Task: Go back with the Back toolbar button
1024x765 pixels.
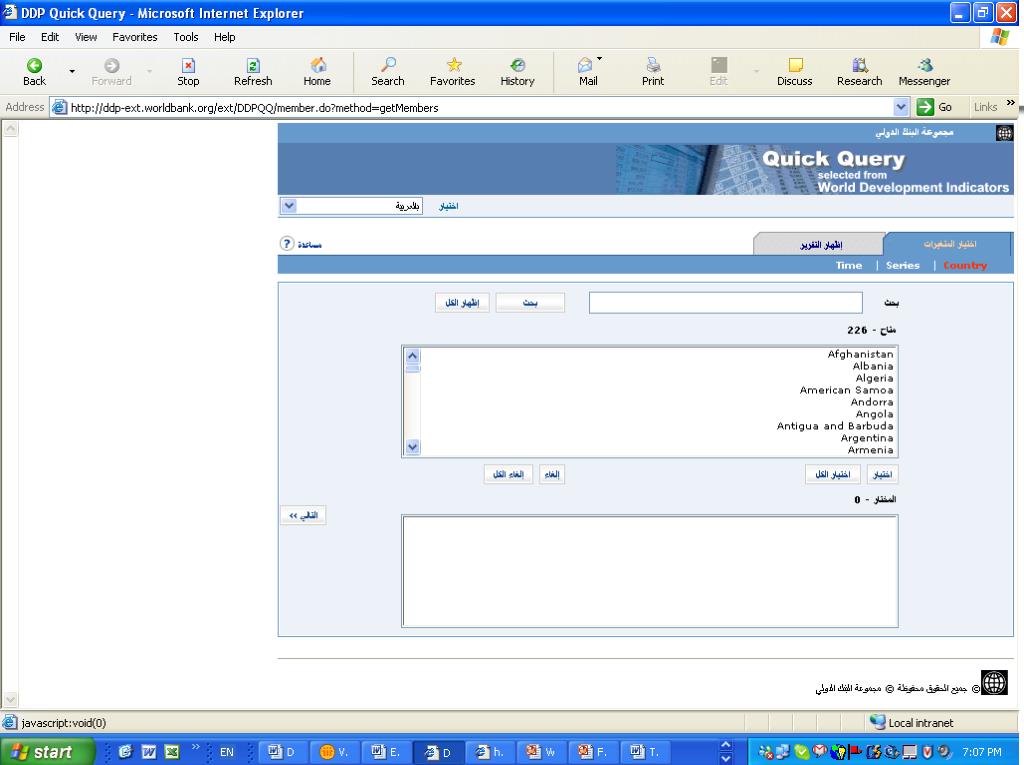Action: coord(34,71)
